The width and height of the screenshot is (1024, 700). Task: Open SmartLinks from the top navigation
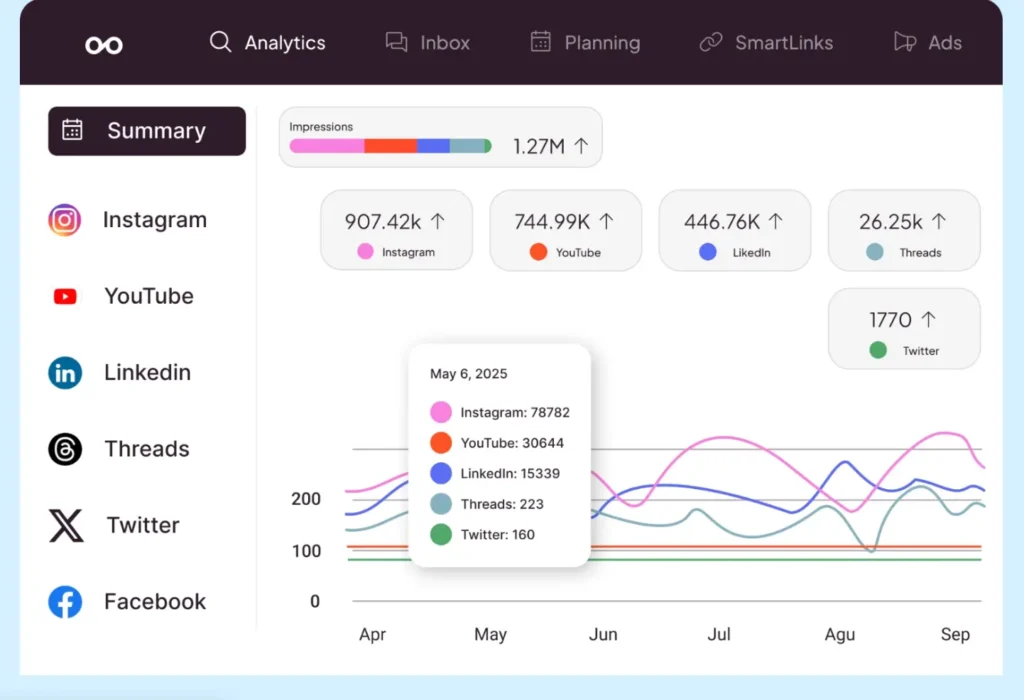(767, 43)
